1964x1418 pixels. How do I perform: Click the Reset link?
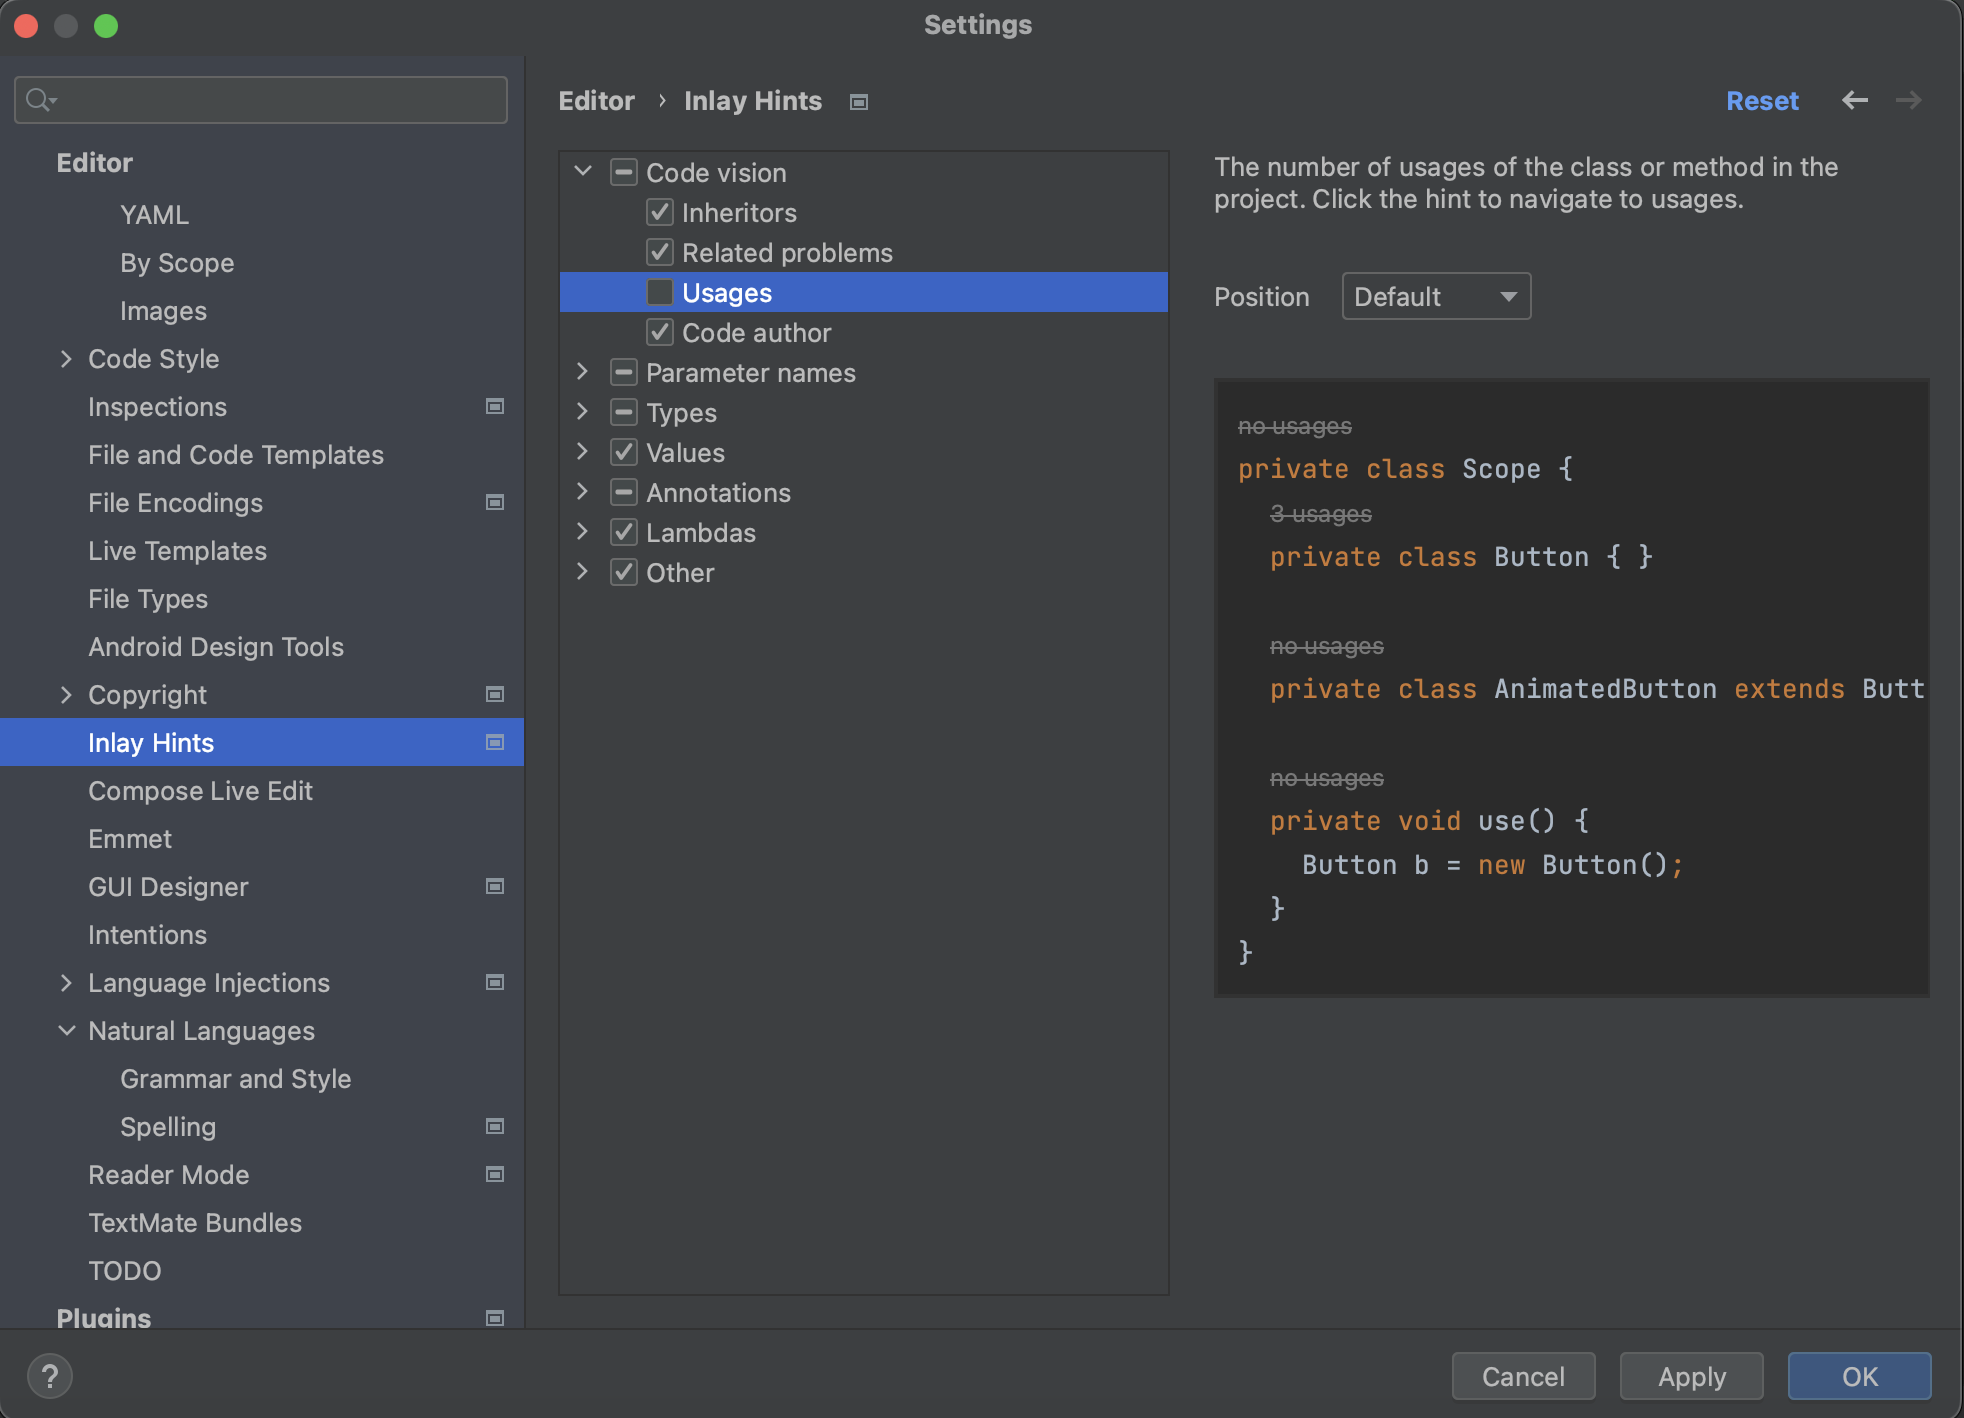coord(1761,101)
